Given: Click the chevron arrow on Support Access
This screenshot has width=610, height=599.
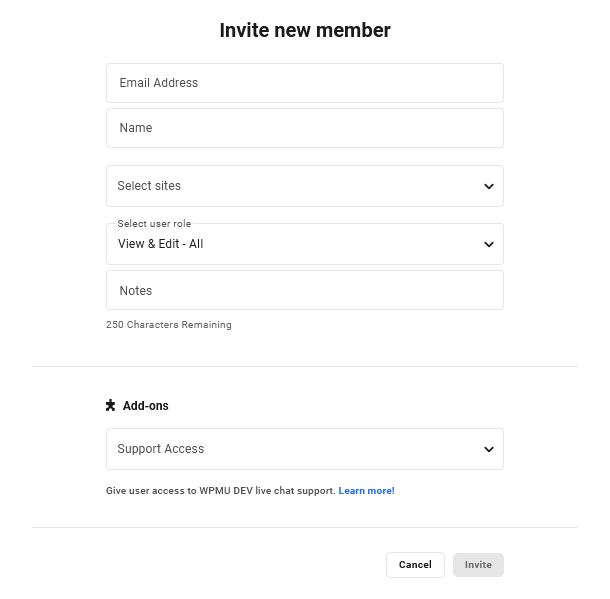Looking at the screenshot, I should point(489,449).
